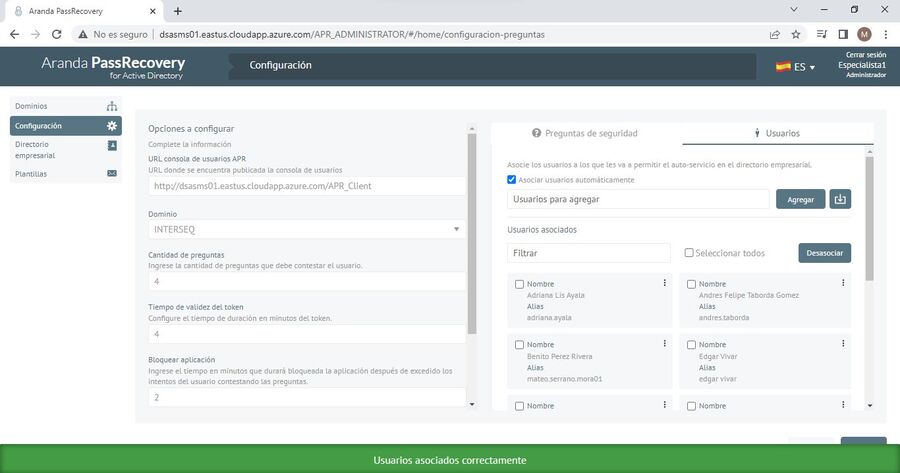This screenshot has height=473, width=900.
Task: Open the ES language dropdown arrow
Action: pos(812,68)
